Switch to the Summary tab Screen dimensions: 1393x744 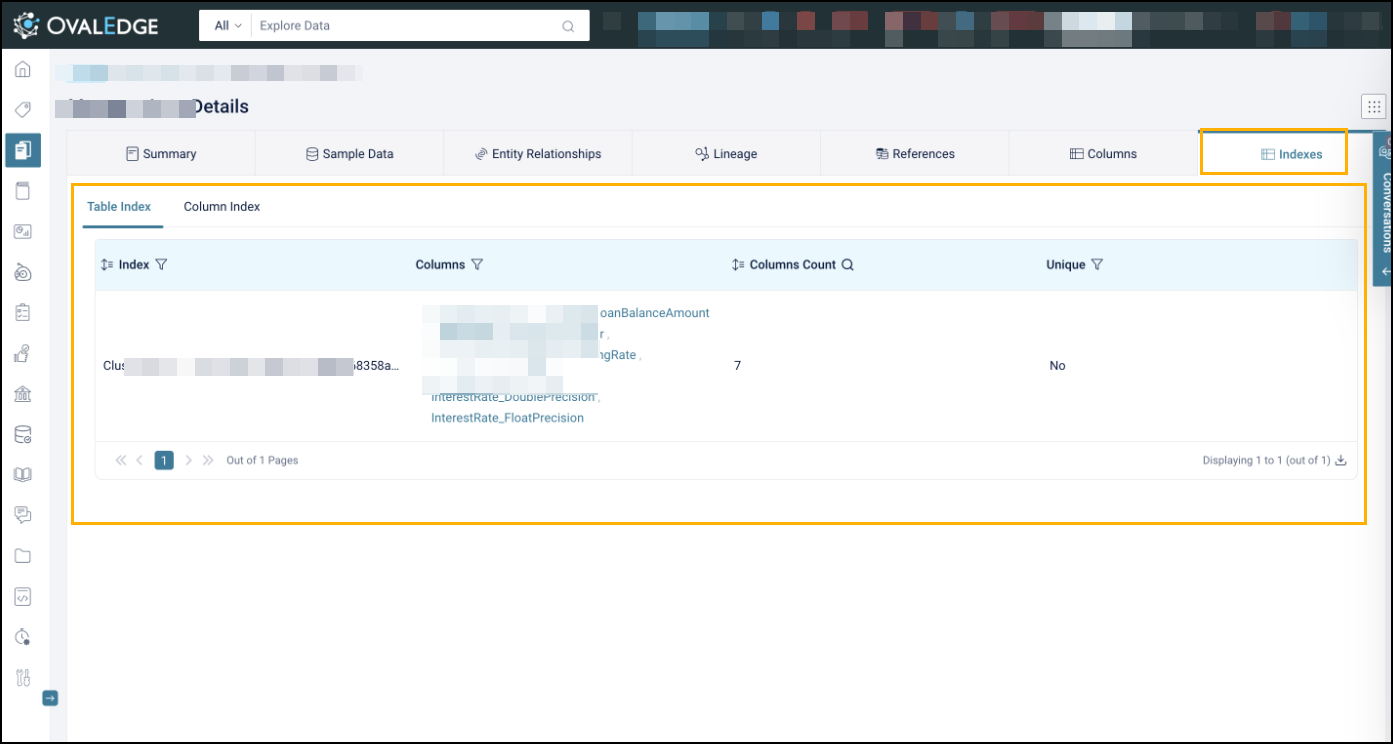tap(161, 154)
